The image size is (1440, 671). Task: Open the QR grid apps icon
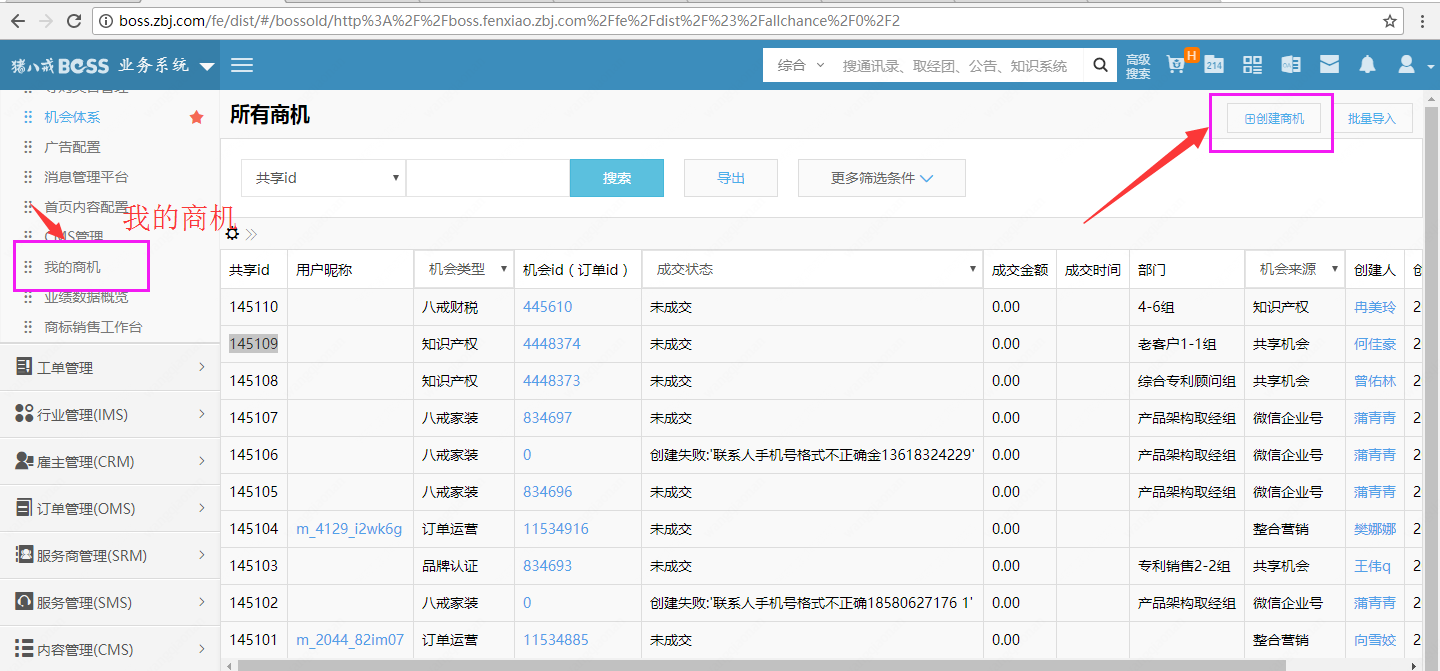point(1253,65)
